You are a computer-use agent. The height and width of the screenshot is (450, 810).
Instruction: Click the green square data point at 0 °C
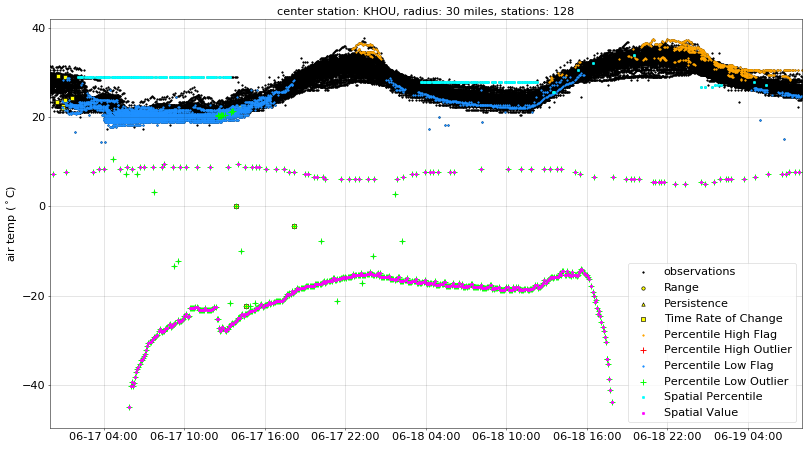(x=236, y=206)
